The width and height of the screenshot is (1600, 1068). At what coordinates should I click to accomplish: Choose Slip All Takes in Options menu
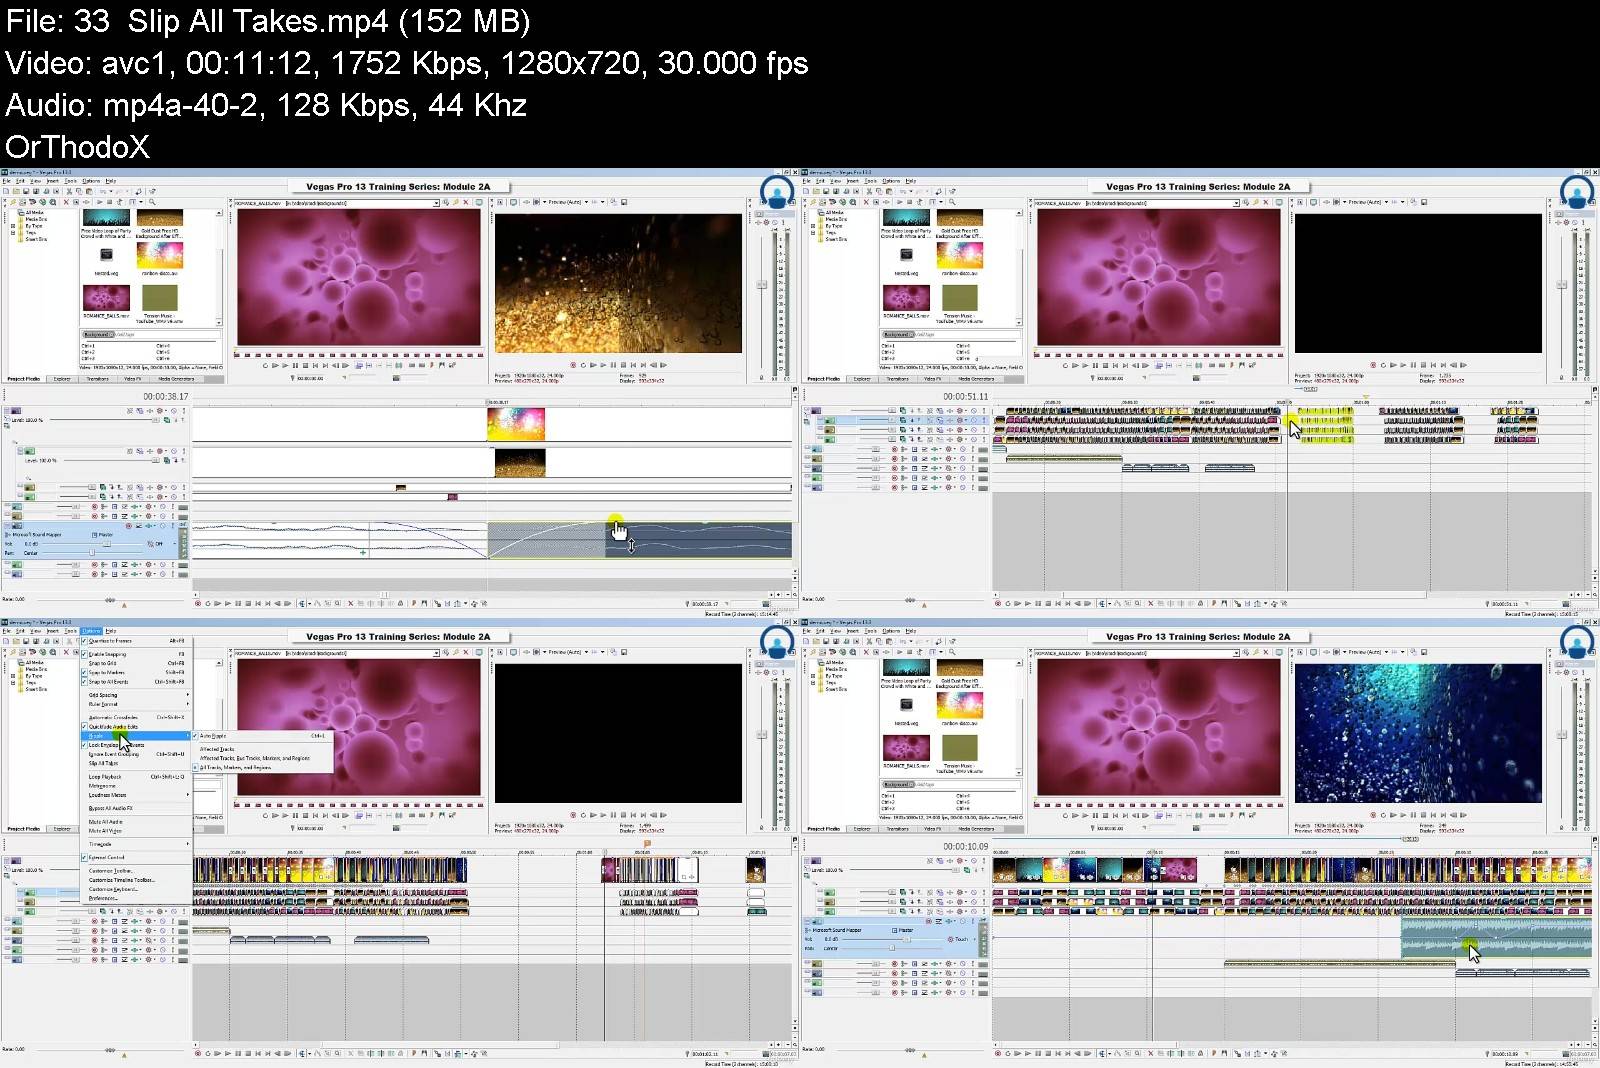pyautogui.click(x=136, y=763)
